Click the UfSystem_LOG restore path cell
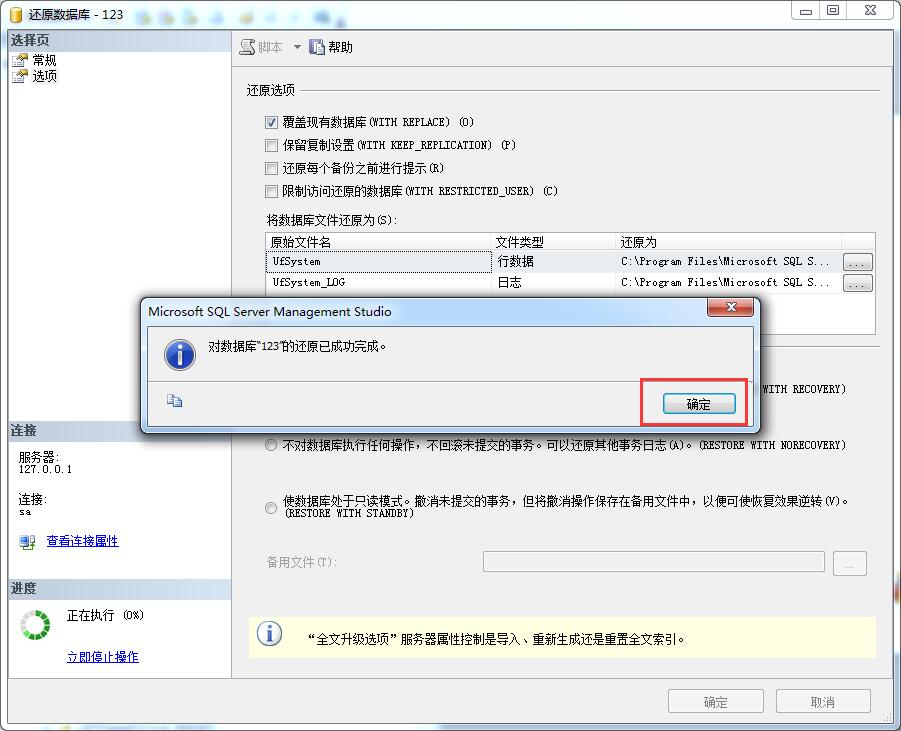Image resolution: width=901 pixels, height=731 pixels. point(728,282)
